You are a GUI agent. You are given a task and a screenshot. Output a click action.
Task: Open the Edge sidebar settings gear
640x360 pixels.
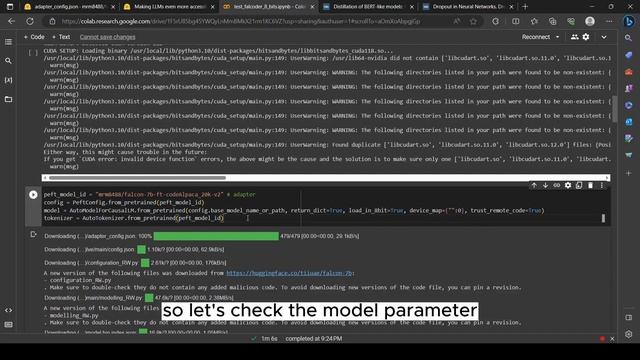629,334
